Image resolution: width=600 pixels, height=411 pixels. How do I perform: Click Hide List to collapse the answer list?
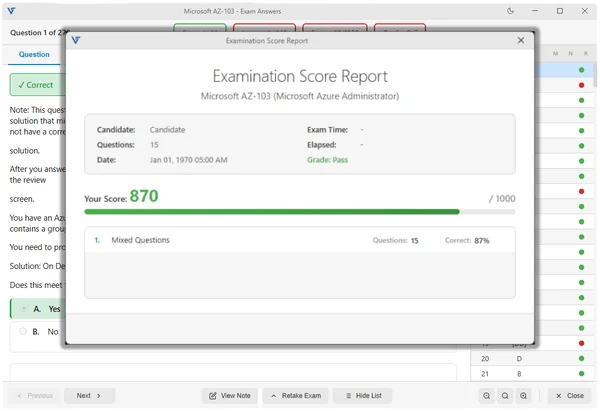[x=363, y=396]
